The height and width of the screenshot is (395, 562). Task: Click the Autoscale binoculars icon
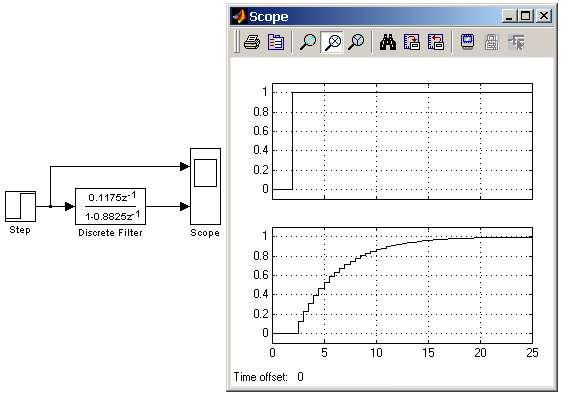(x=388, y=42)
